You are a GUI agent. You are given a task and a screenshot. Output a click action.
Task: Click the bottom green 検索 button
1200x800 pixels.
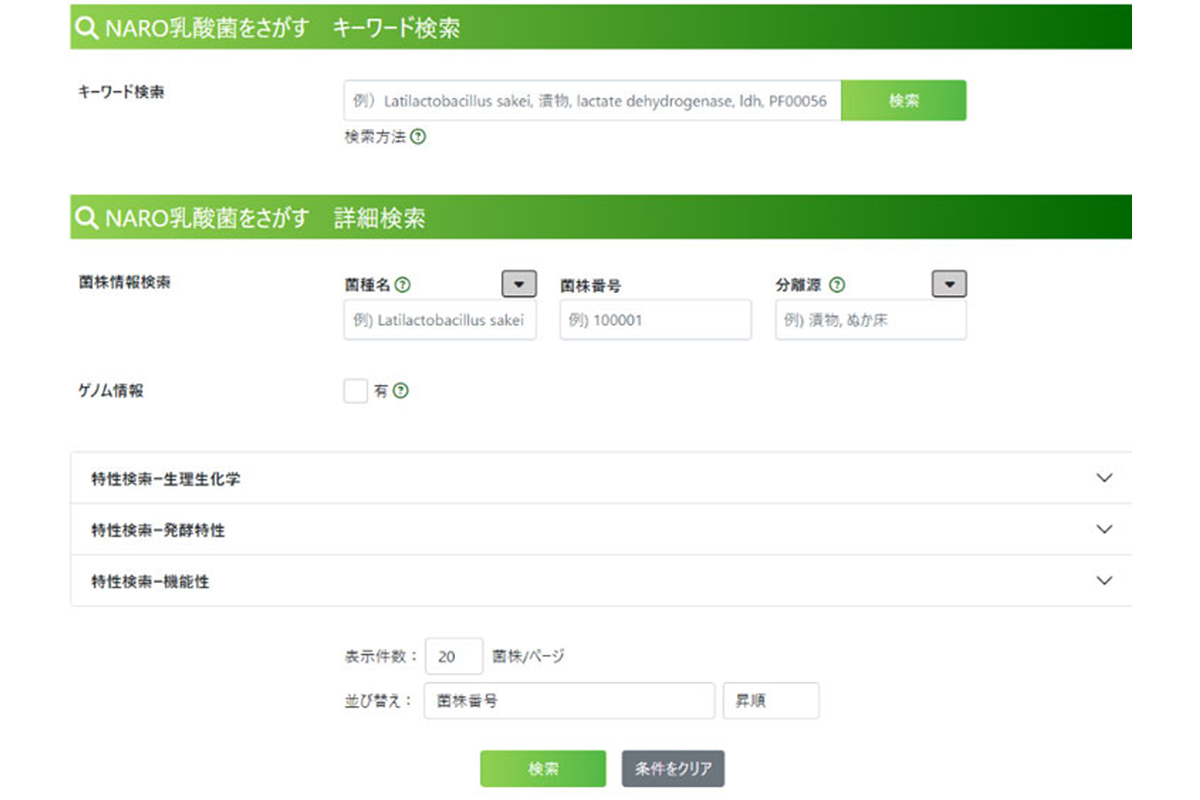coord(543,769)
